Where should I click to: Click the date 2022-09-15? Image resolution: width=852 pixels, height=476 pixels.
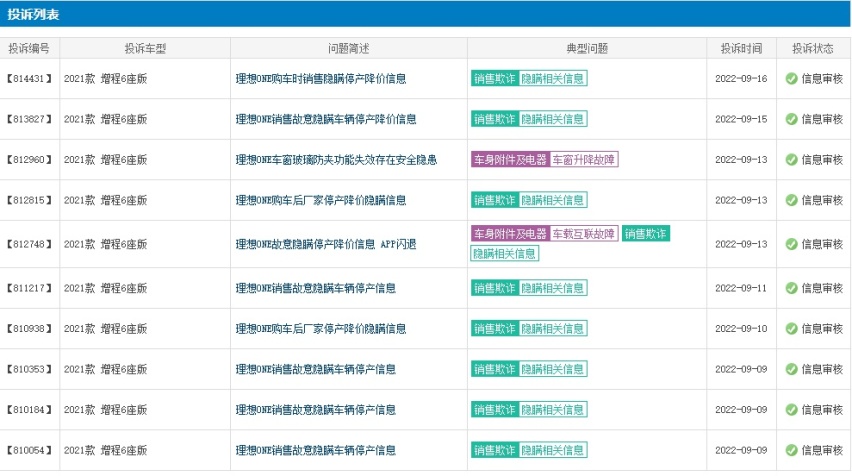click(x=741, y=119)
